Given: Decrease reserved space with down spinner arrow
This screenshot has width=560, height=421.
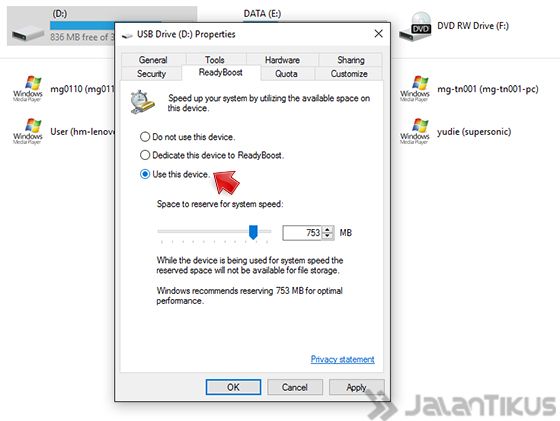Looking at the screenshot, I should click(328, 236).
